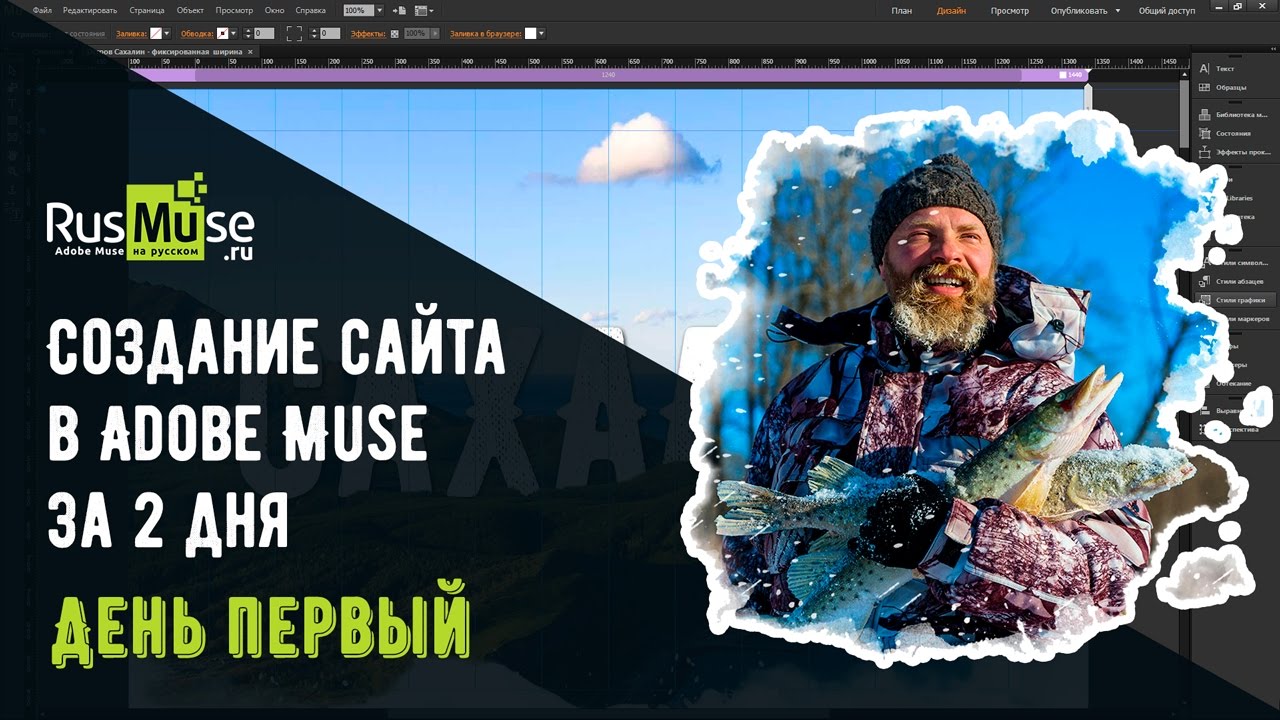Click the opacity 100% field

(415, 33)
